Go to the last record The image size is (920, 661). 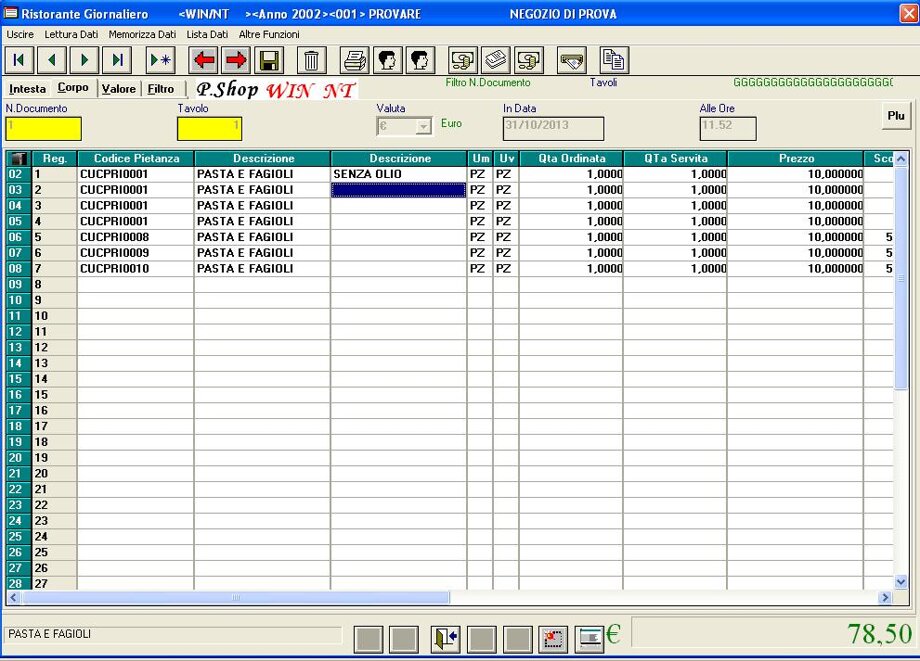point(117,60)
